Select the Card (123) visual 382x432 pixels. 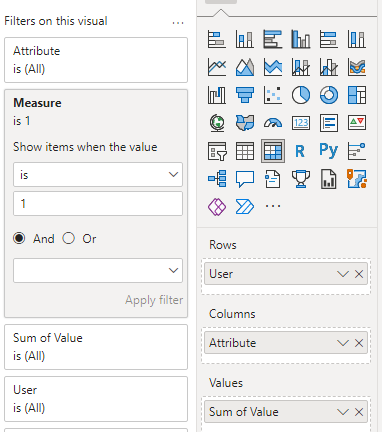pyautogui.click(x=301, y=123)
